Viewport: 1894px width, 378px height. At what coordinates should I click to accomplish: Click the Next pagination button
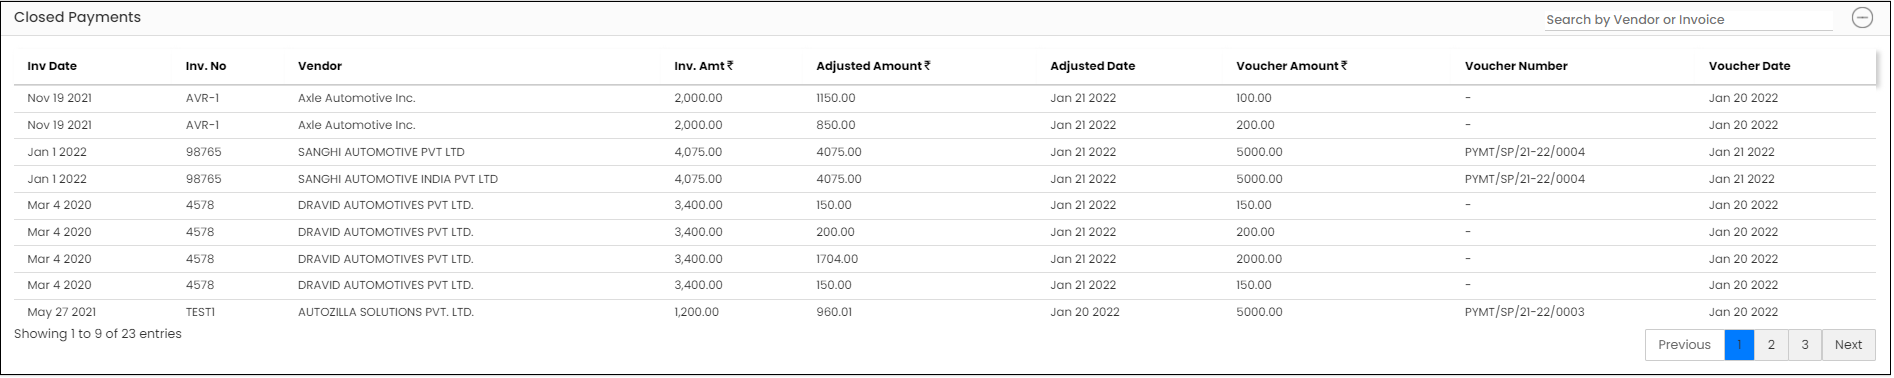point(1848,345)
